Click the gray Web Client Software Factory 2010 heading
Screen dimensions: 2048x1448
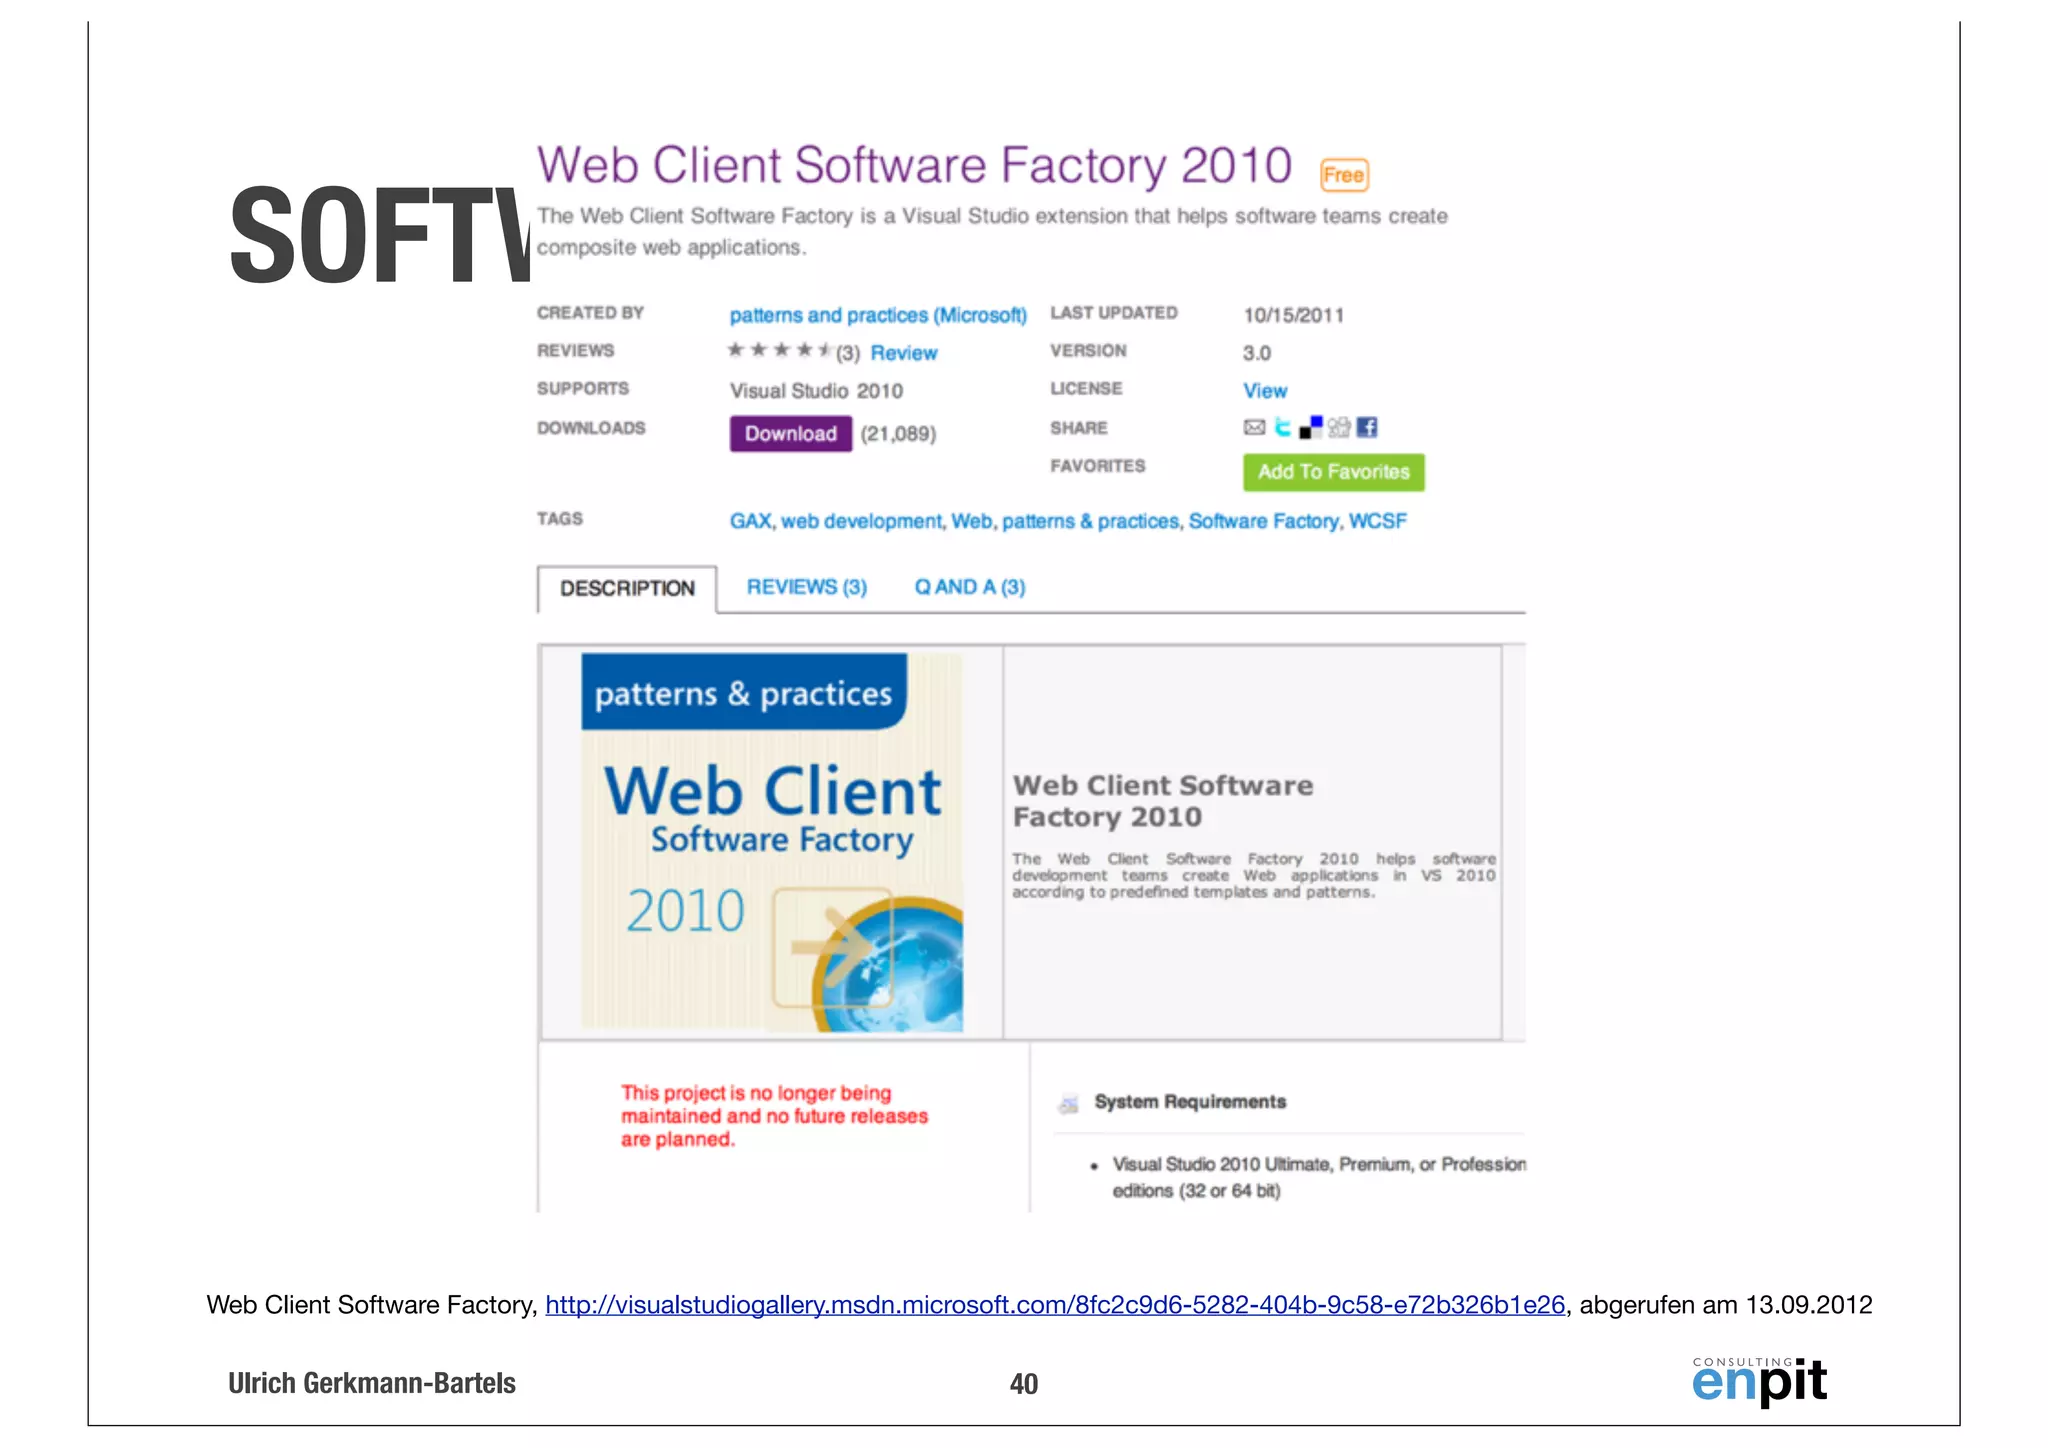click(x=1163, y=801)
